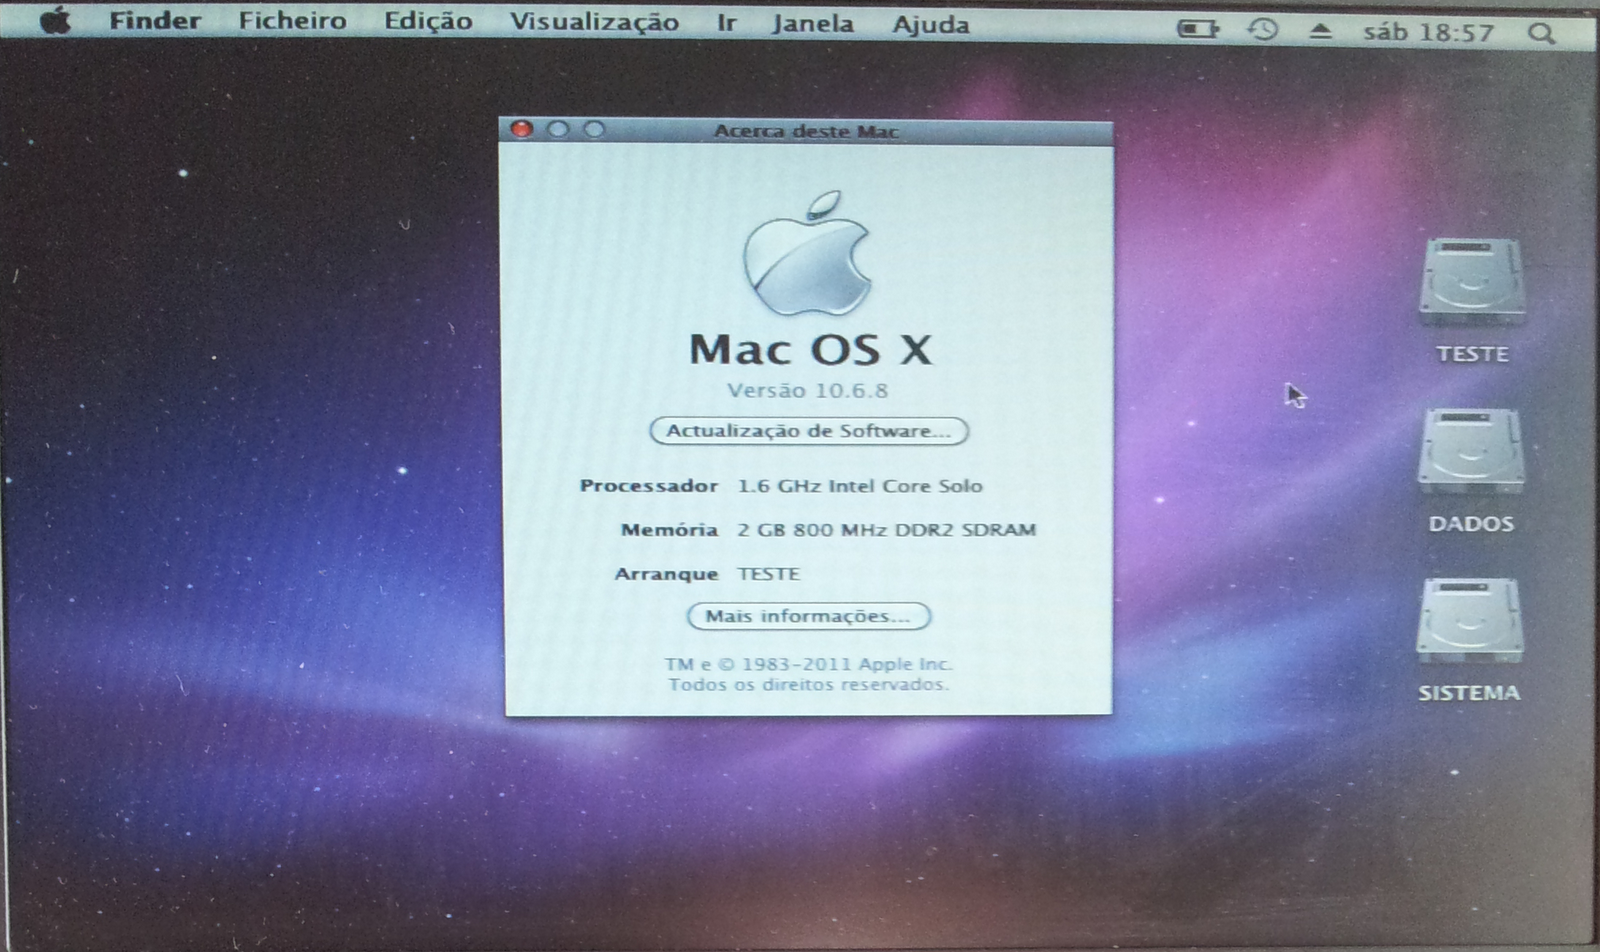Click the Todos os direitos reservados text
Screen dimensions: 1600x952
(809, 685)
